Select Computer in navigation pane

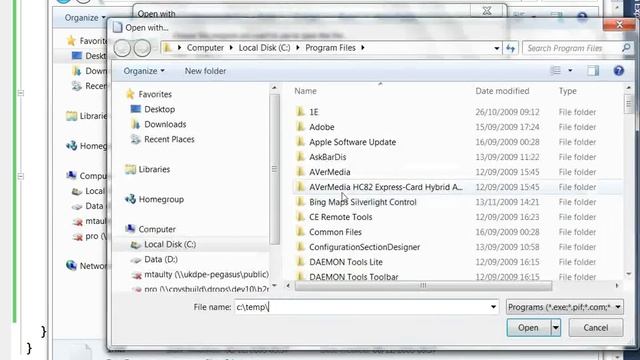pos(157,229)
